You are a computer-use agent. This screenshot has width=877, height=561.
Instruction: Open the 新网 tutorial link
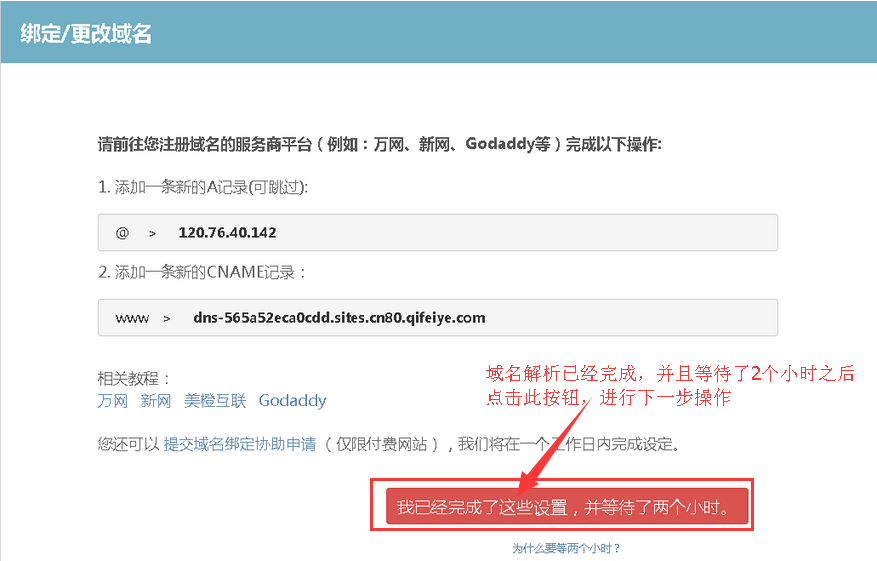(x=155, y=401)
